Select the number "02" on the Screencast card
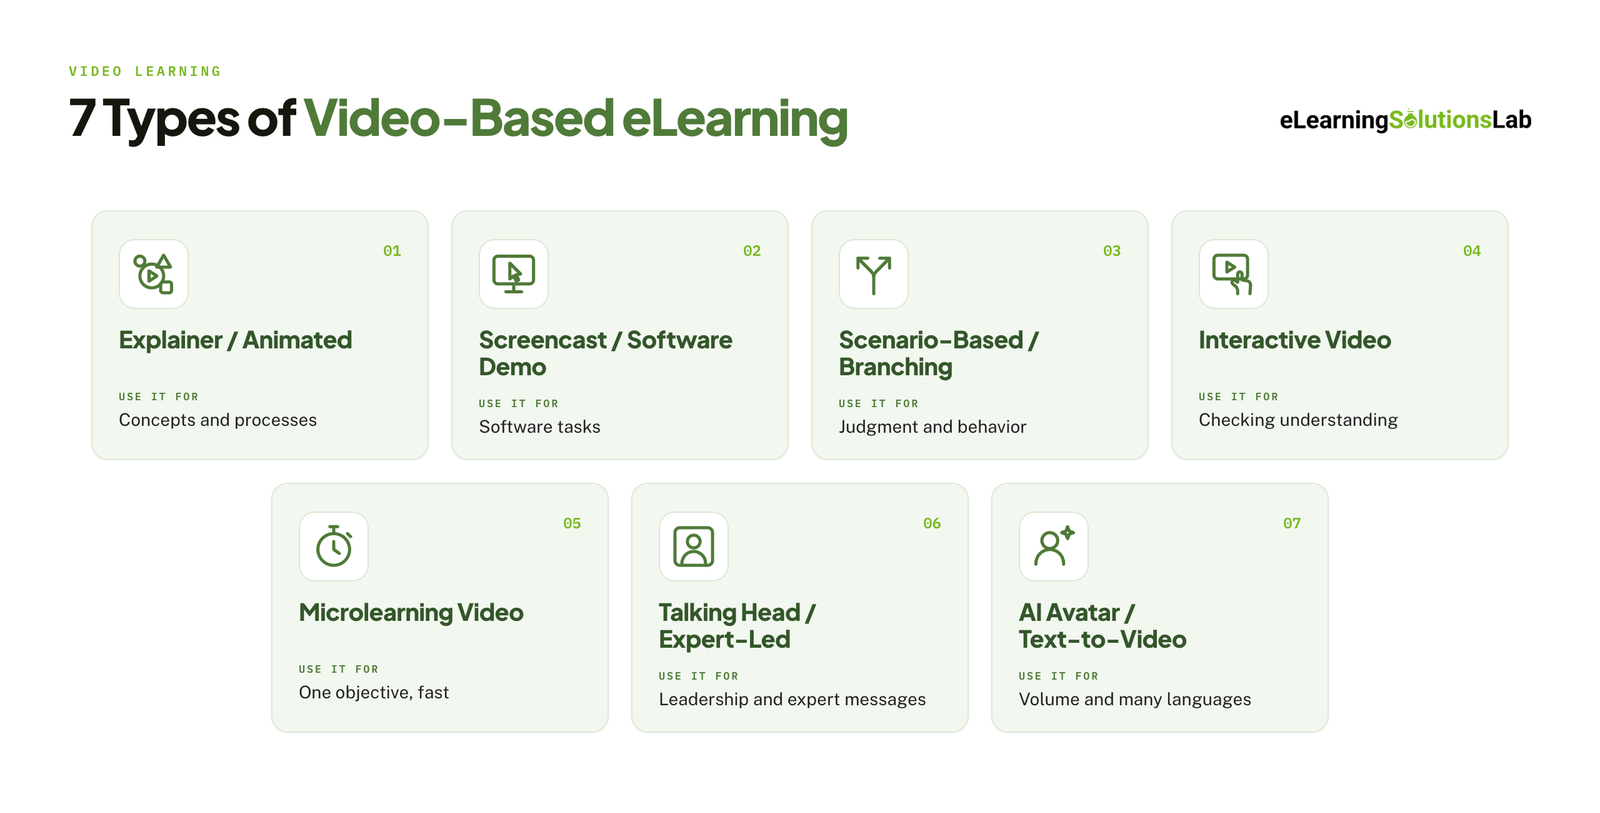 coord(752,251)
